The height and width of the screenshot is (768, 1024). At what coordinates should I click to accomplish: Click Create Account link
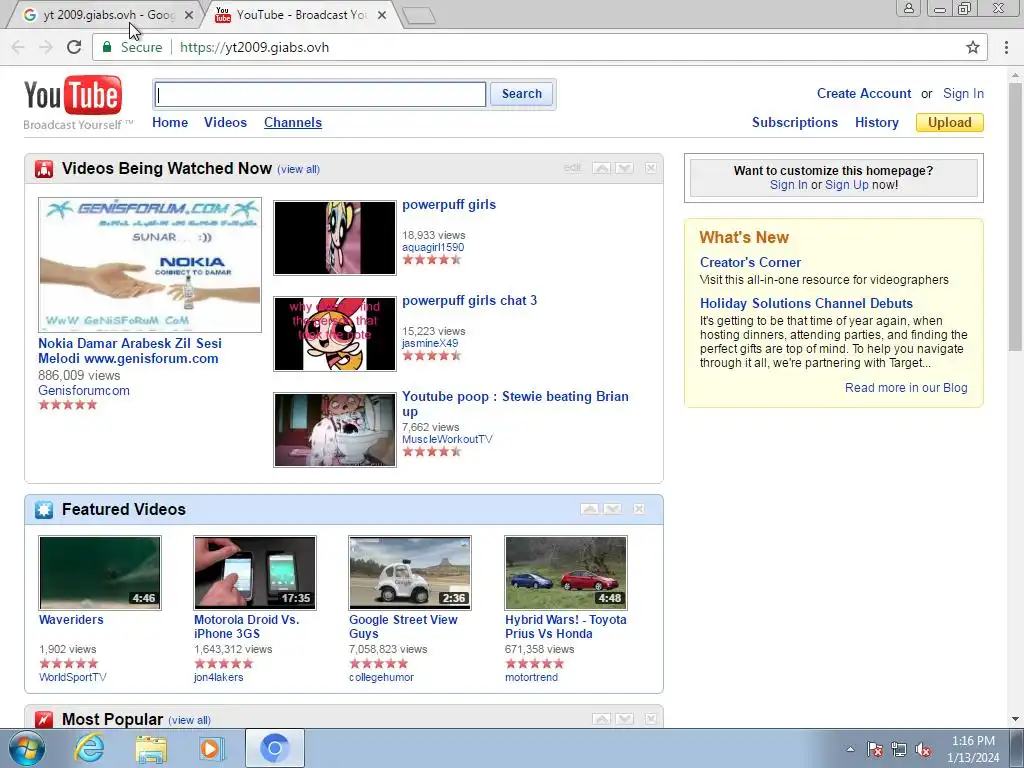point(863,93)
